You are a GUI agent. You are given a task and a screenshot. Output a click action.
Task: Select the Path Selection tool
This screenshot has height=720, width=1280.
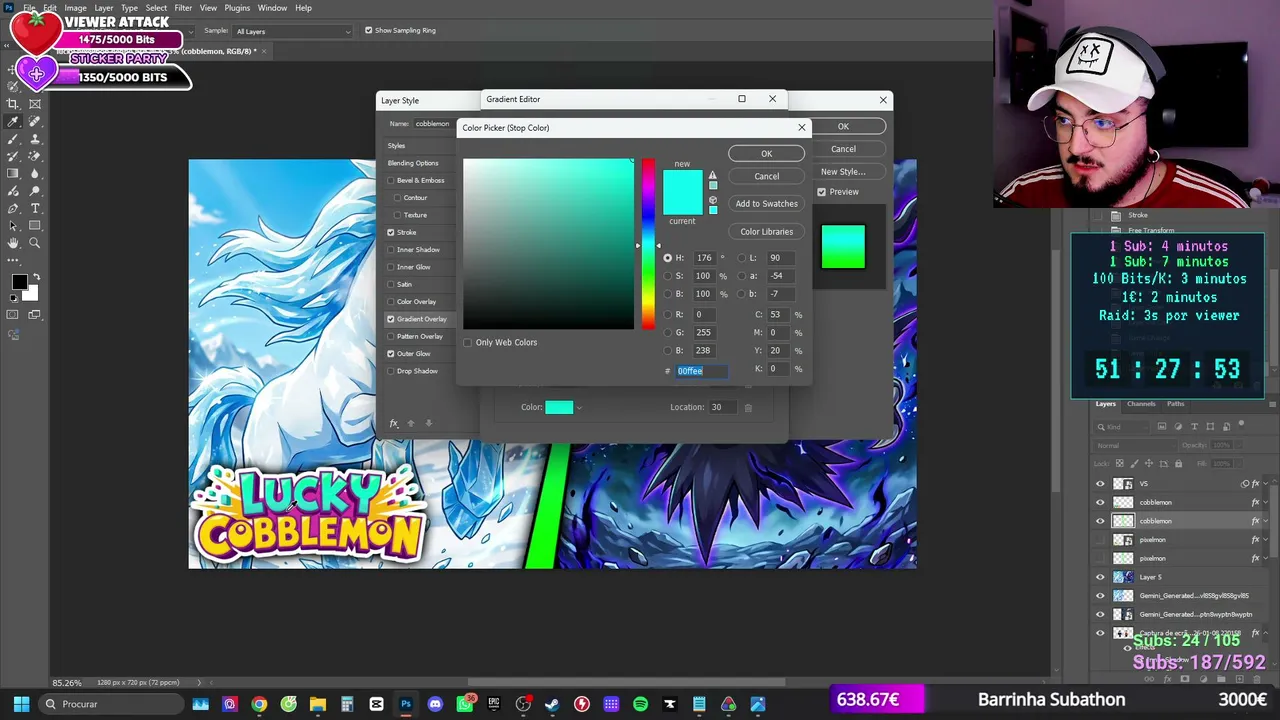point(13,226)
